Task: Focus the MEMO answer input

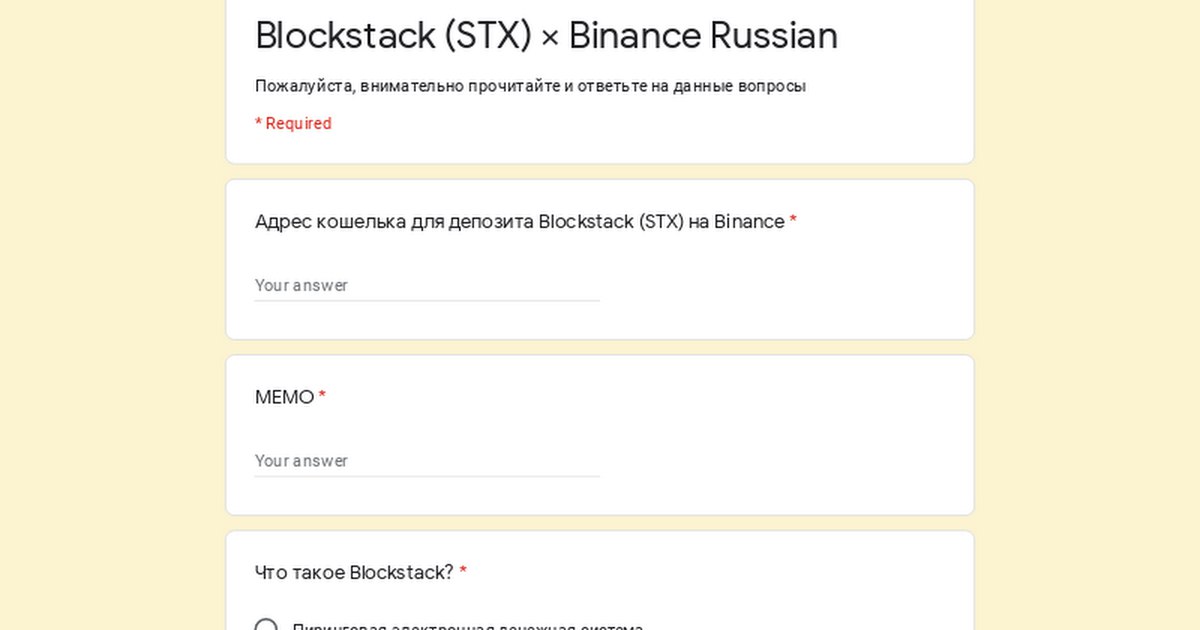Action: [427, 461]
